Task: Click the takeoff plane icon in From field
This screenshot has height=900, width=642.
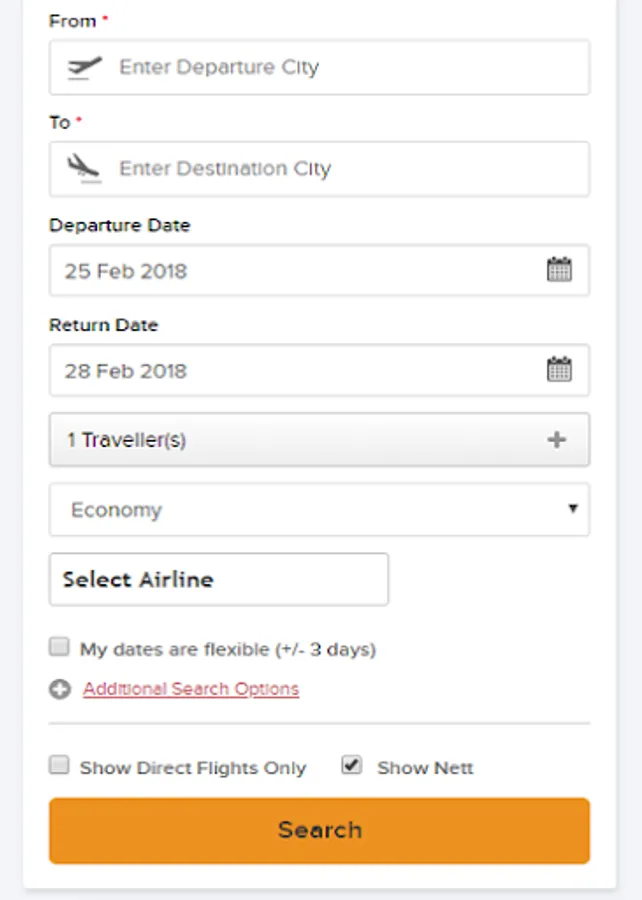Action: tap(85, 68)
